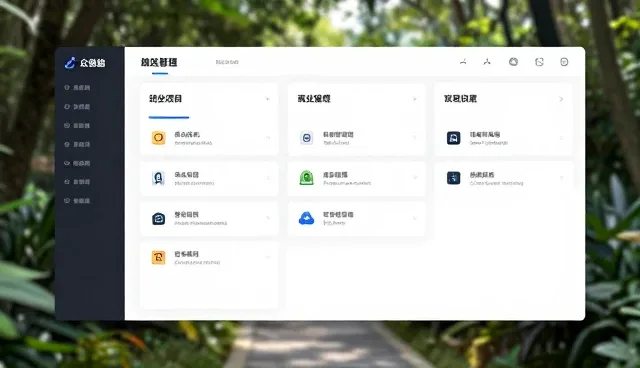Expand the right column header chevron
The height and width of the screenshot is (368, 640).
[561, 99]
